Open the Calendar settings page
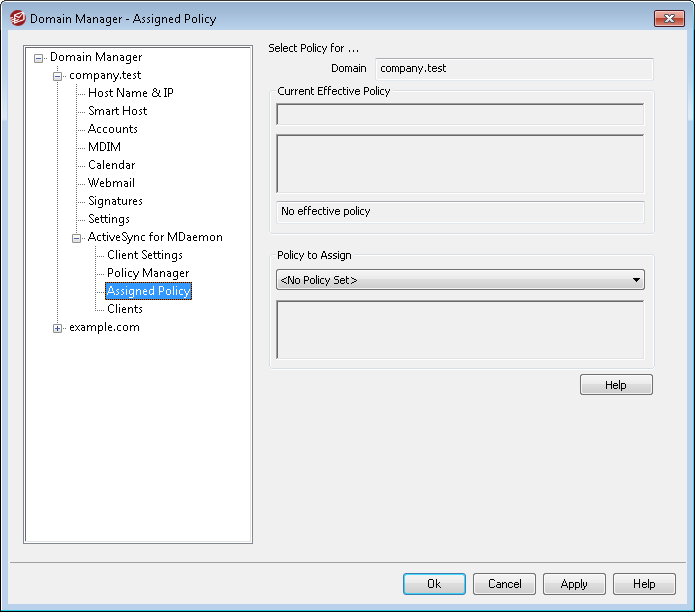This screenshot has height=612, width=695. (x=111, y=165)
